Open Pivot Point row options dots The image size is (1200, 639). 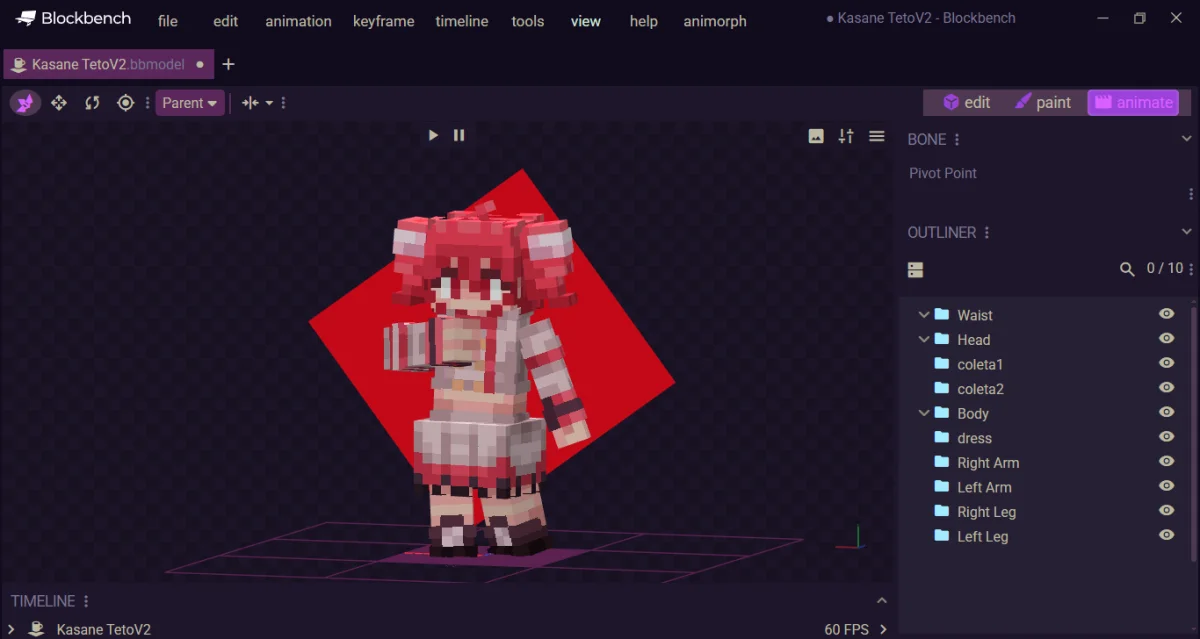click(x=1191, y=194)
